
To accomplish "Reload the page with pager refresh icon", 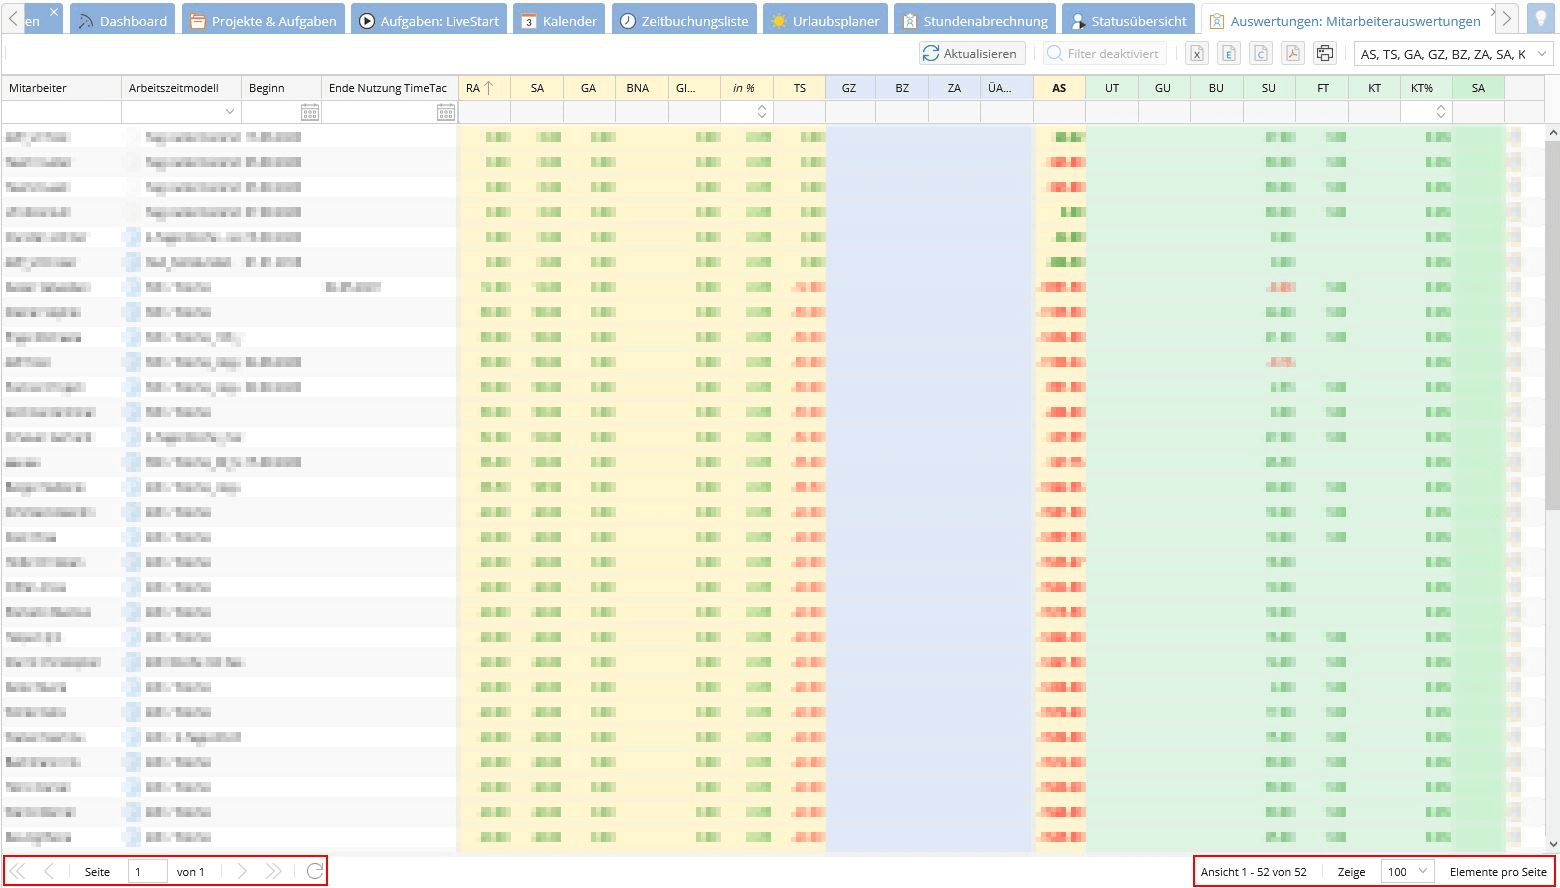I will [x=315, y=871].
